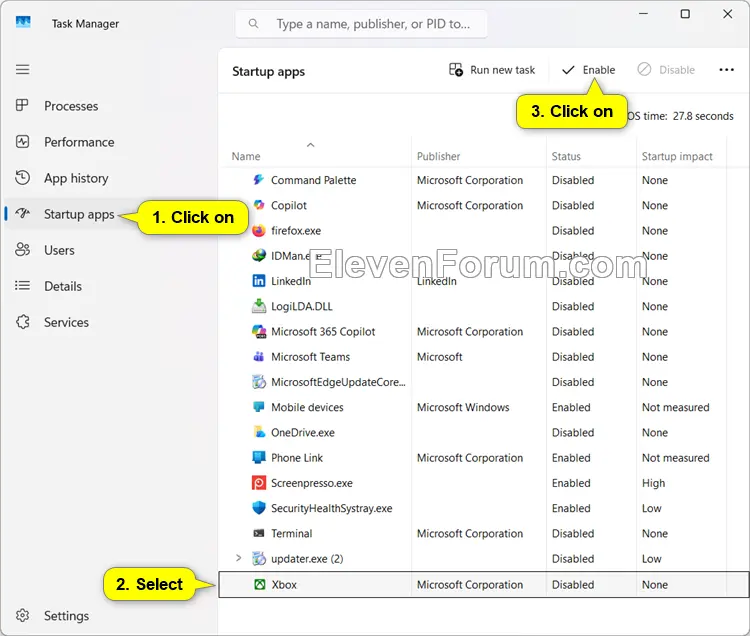The width and height of the screenshot is (750, 636).
Task: Sort by the Publisher column header
Action: [439, 156]
